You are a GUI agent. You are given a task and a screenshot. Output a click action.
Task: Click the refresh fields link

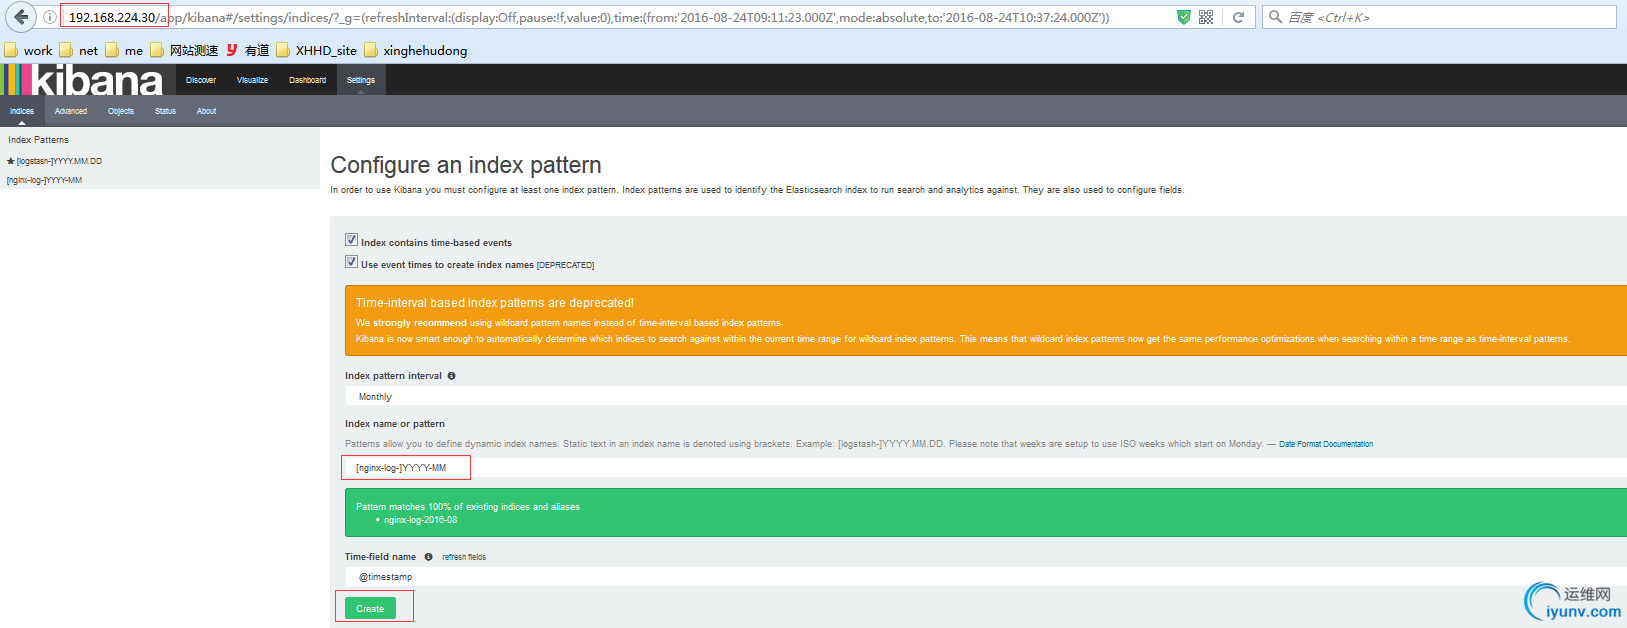[x=464, y=557]
